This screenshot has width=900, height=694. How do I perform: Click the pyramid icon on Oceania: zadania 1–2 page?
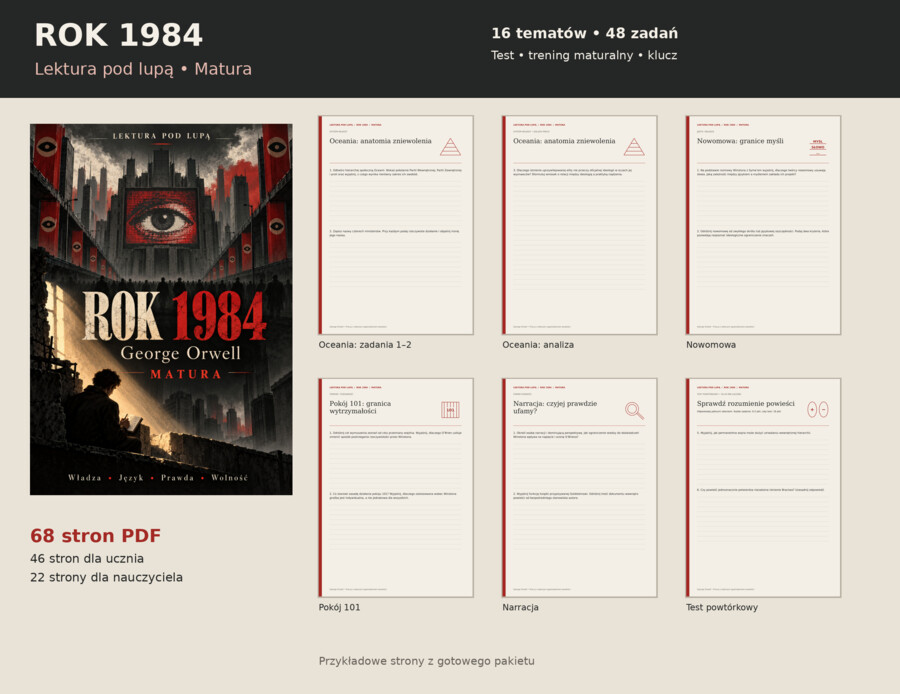(451, 147)
